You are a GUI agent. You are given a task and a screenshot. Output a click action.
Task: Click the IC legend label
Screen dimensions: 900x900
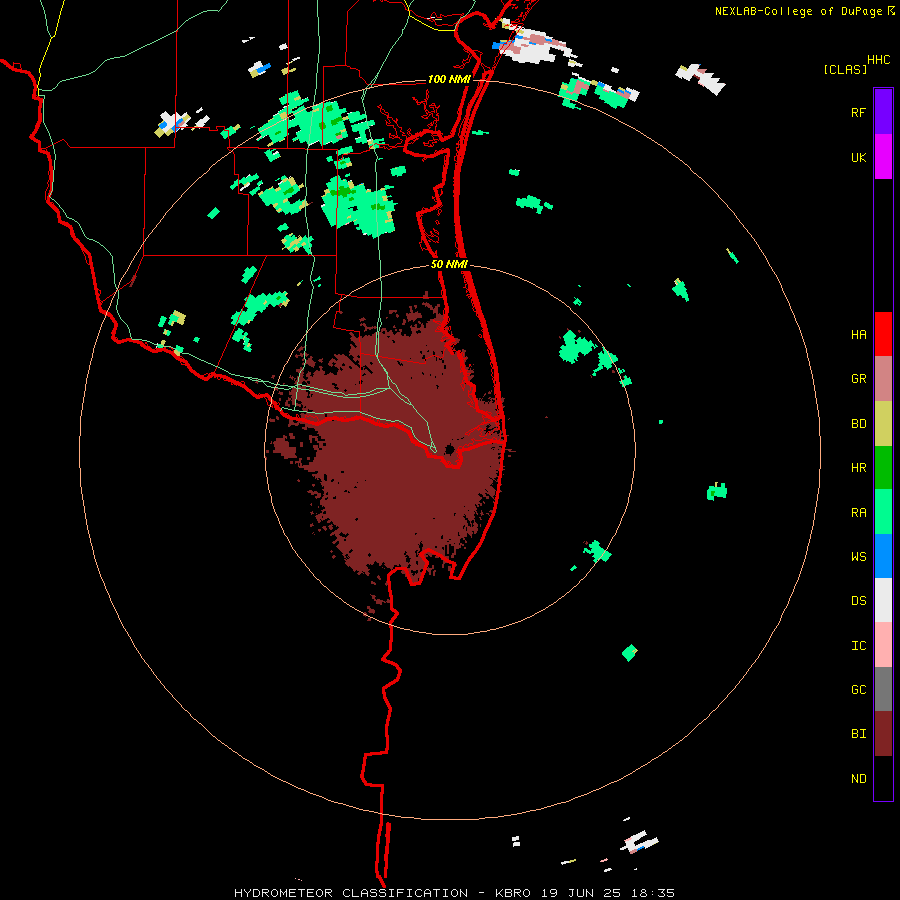pos(858,646)
